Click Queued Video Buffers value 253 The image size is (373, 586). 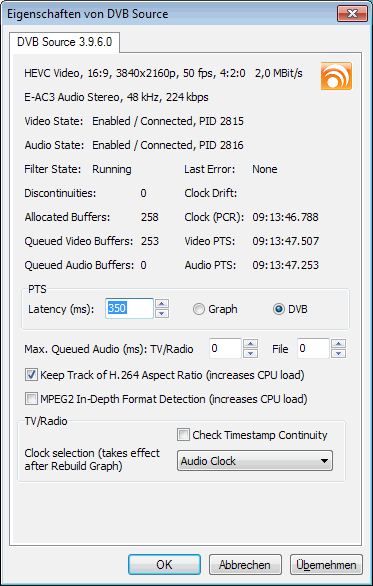coord(149,241)
